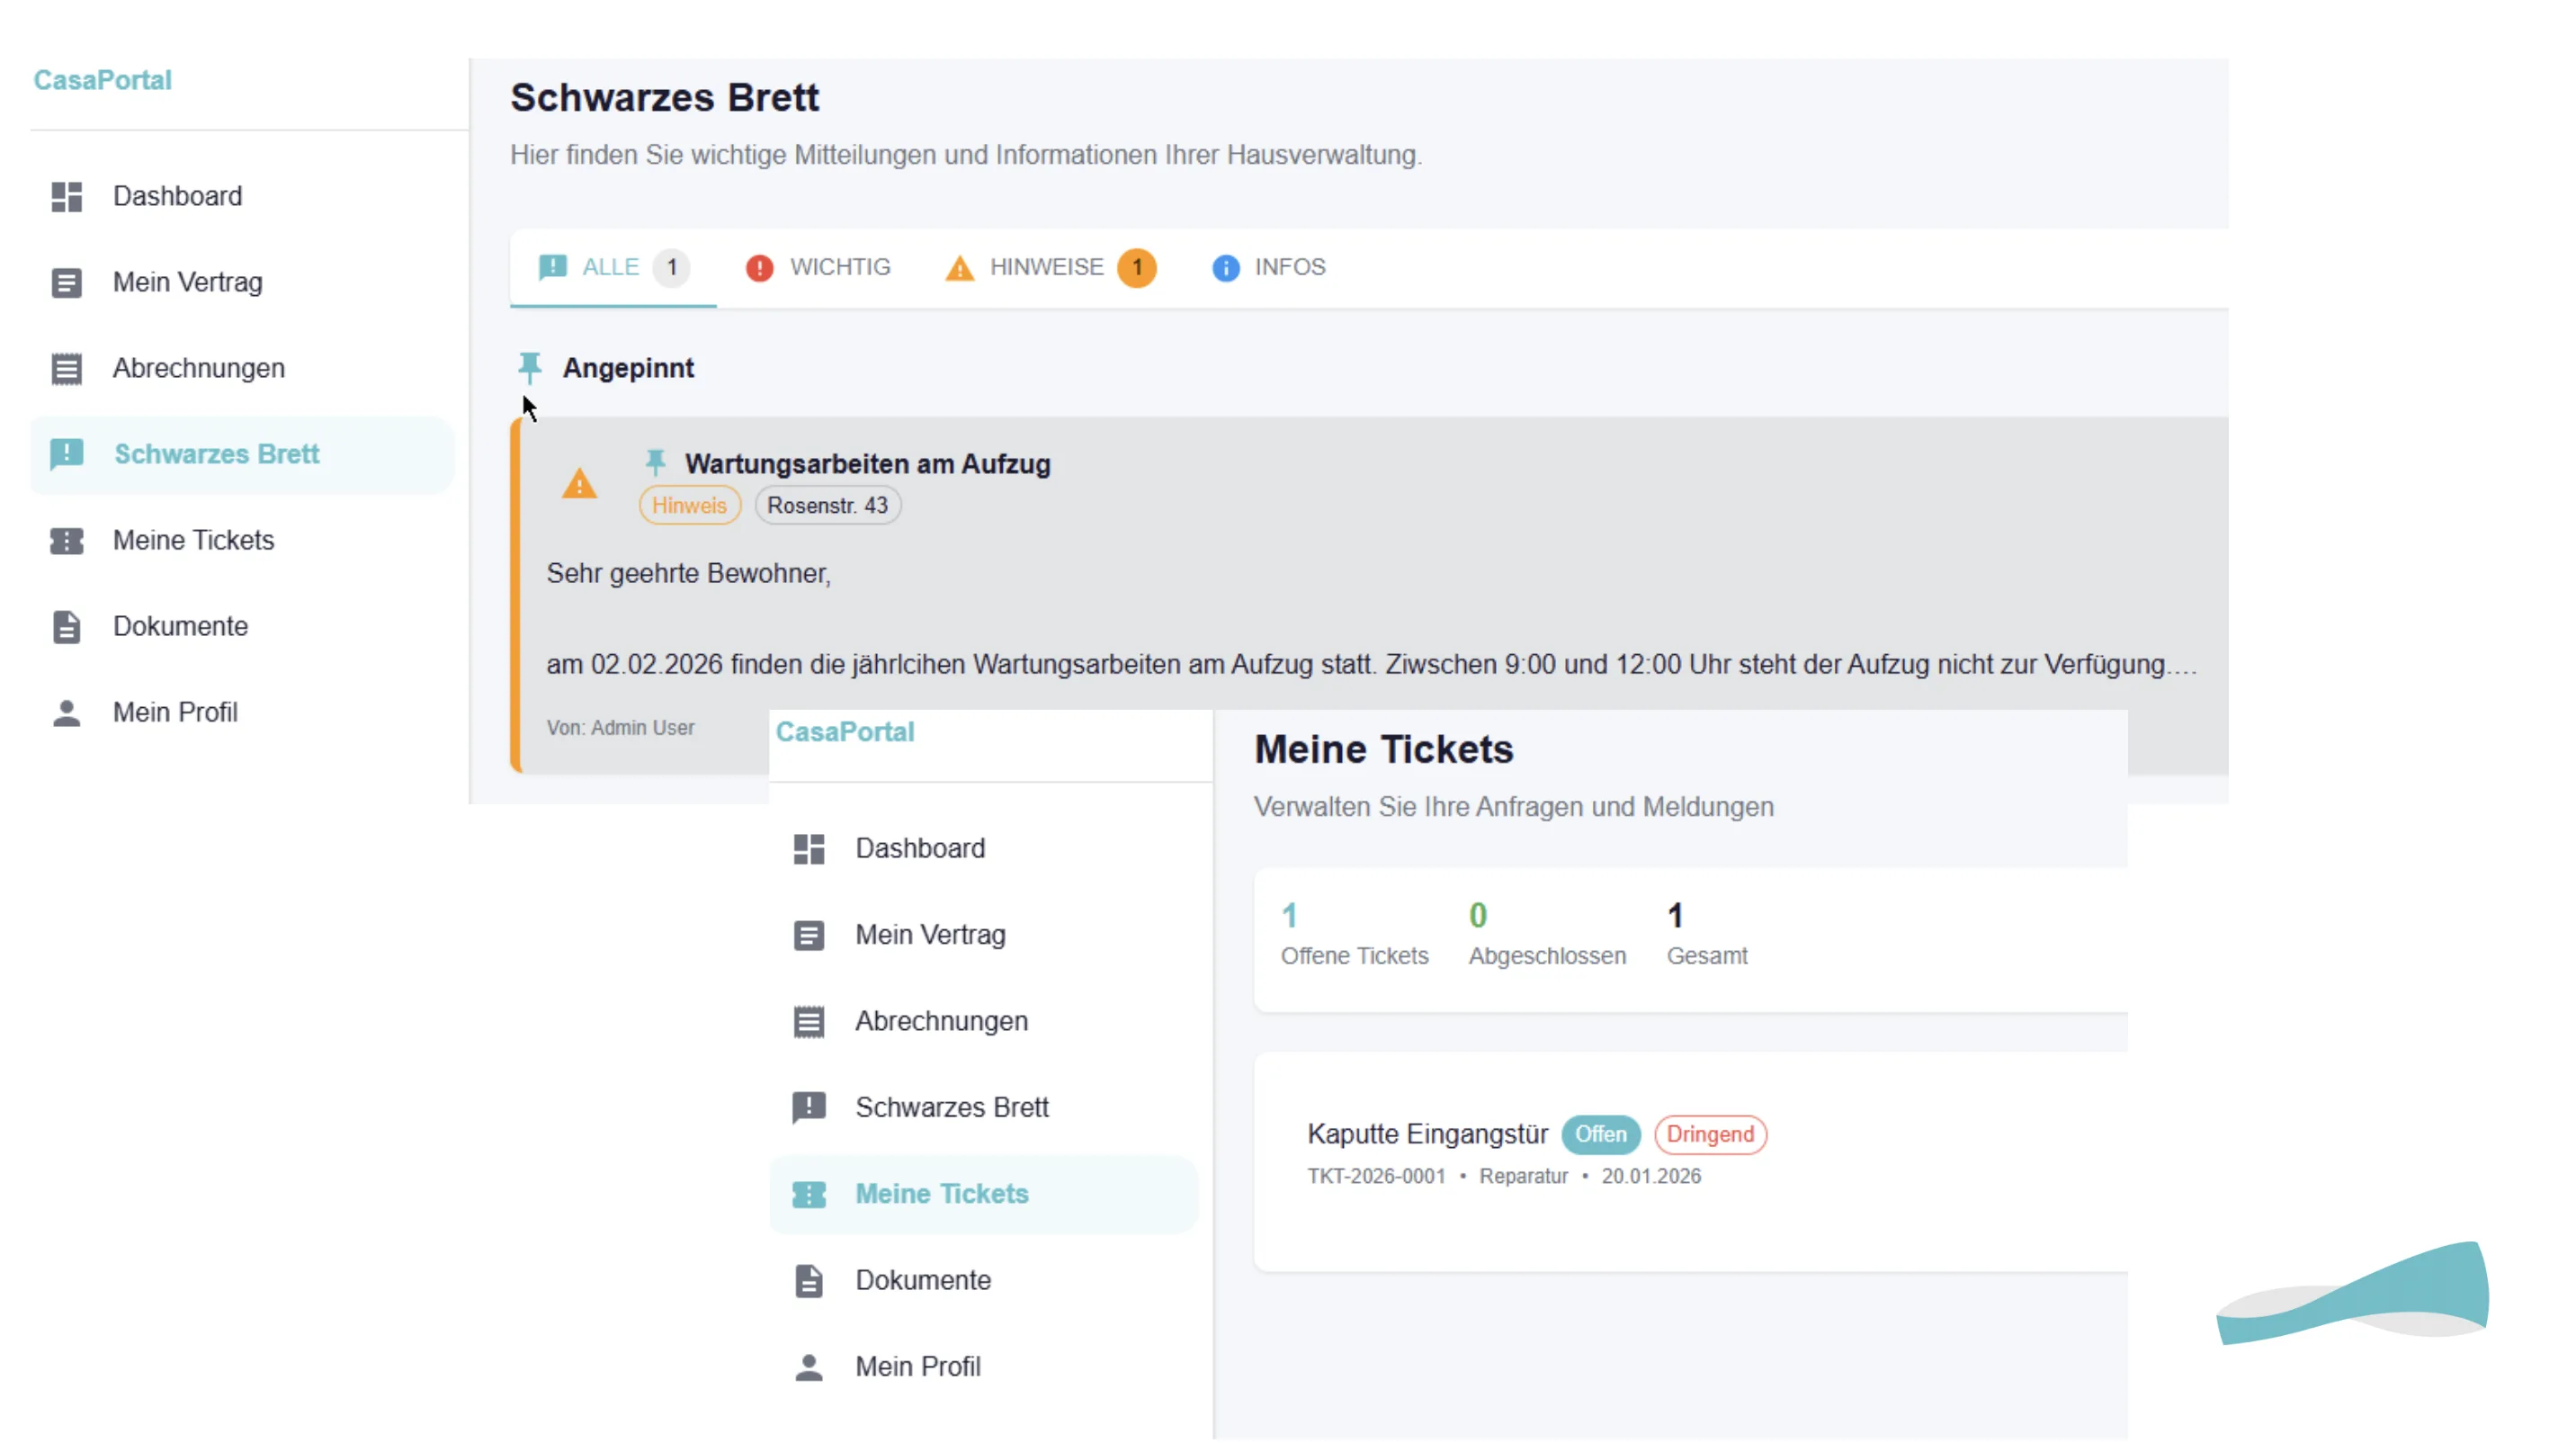Click the Angepinnt pin header icon
This screenshot has width=2576, height=1443.
pyautogui.click(x=530, y=367)
